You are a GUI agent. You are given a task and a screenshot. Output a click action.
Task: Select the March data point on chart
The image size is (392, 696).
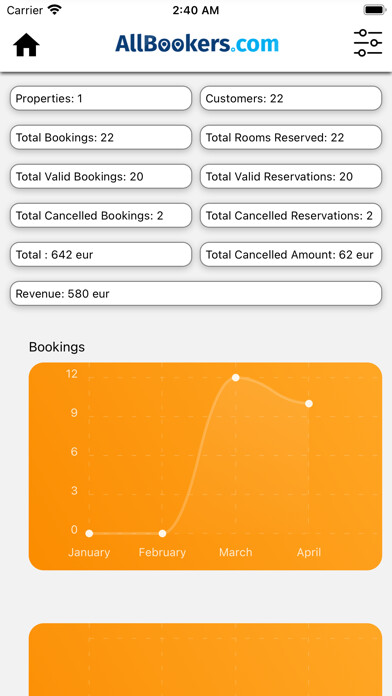pos(236,377)
